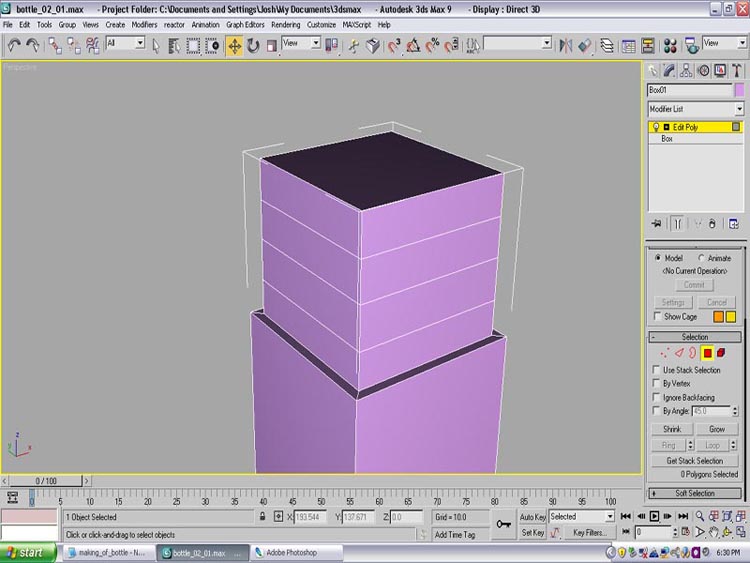Viewport: 750px width, 563px height.
Task: Click the Box01 object color swatch
Action: [740, 90]
